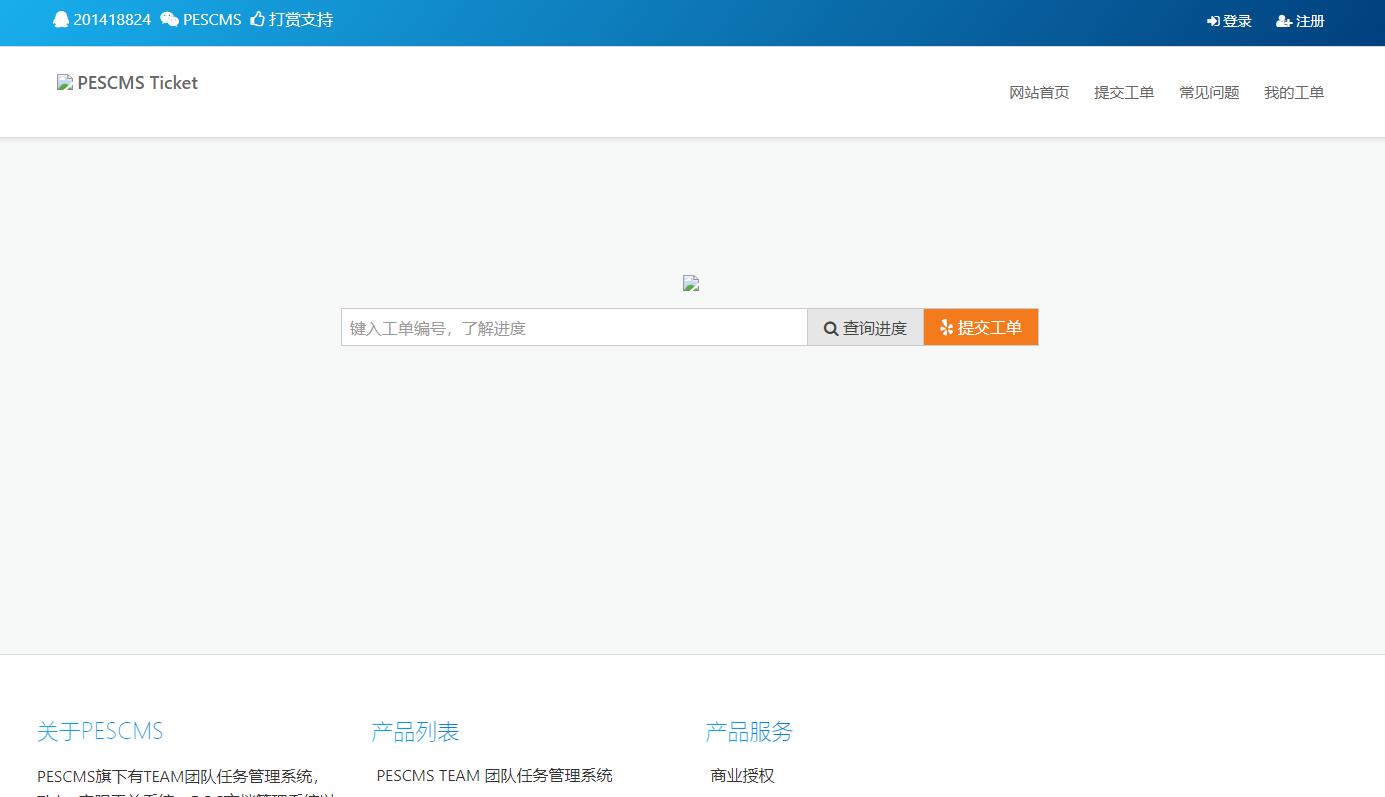Click the 产品列表 footer heading
Image resolution: width=1385 pixels, height=797 pixels.
(x=415, y=731)
